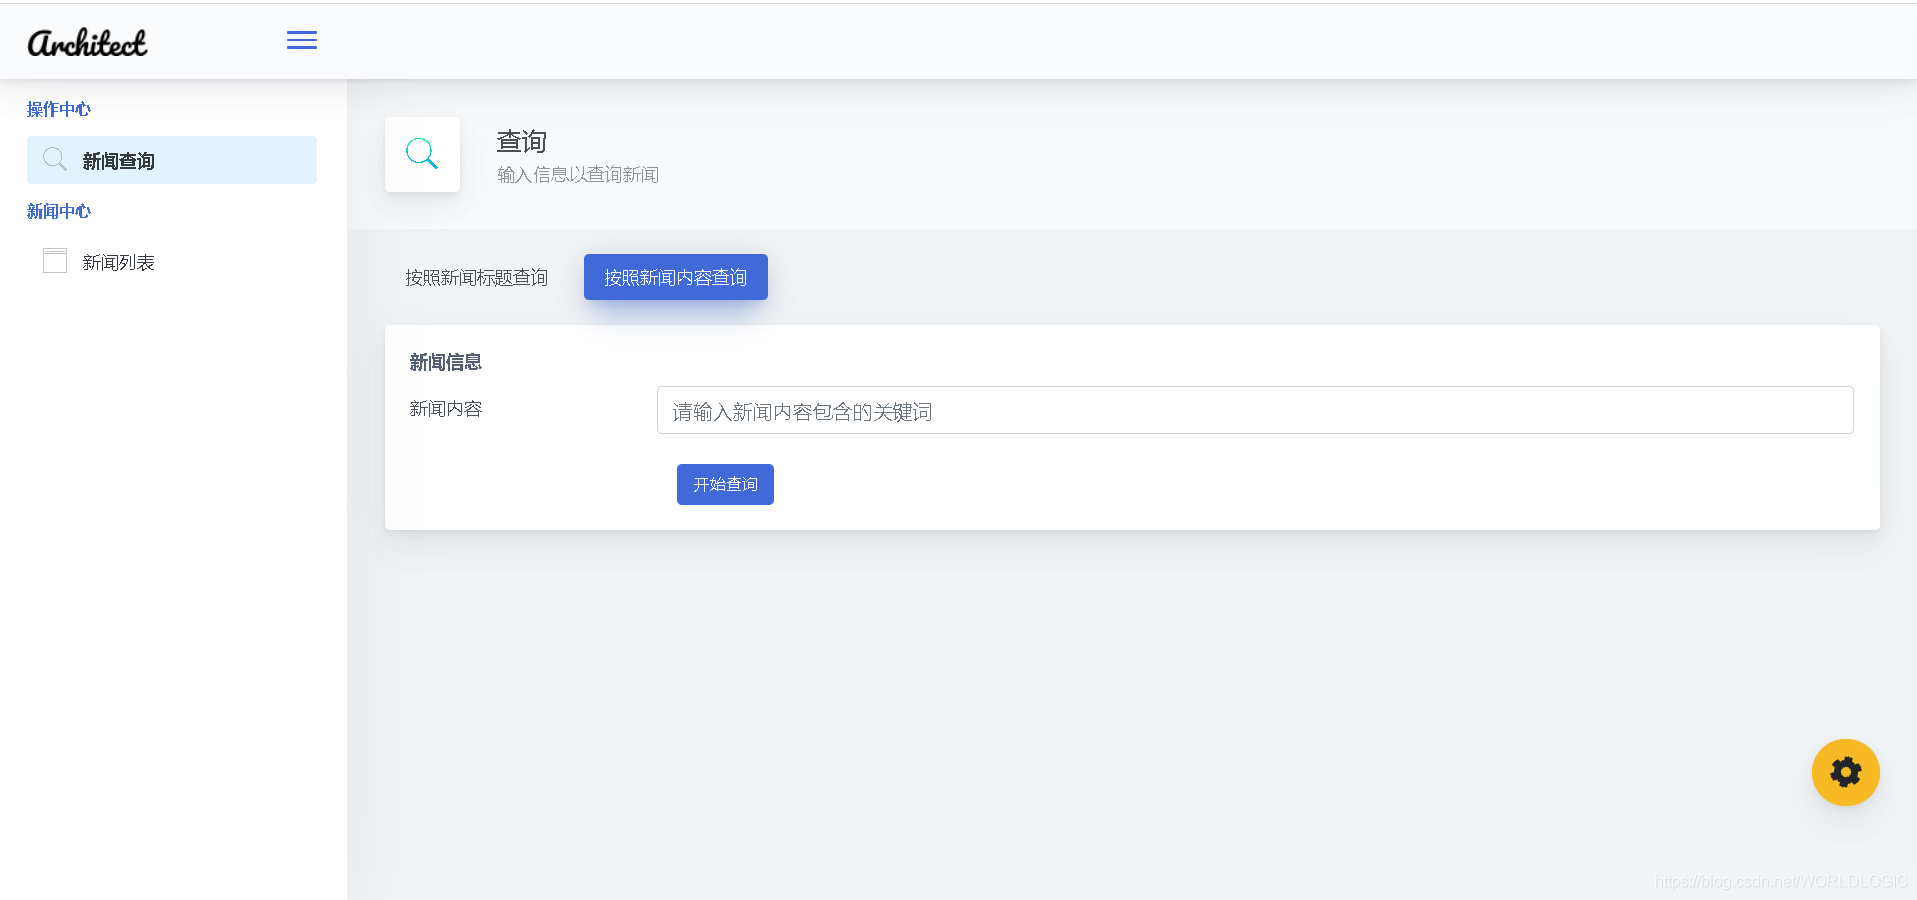Click the 查询 page heading
This screenshot has width=1917, height=900.
tap(521, 141)
